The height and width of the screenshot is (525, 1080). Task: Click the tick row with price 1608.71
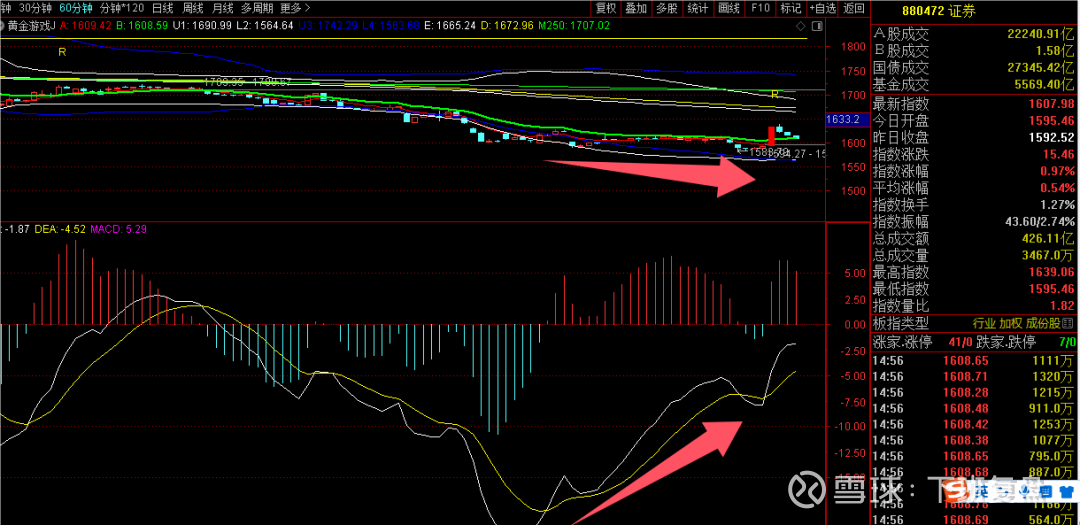click(x=975, y=376)
